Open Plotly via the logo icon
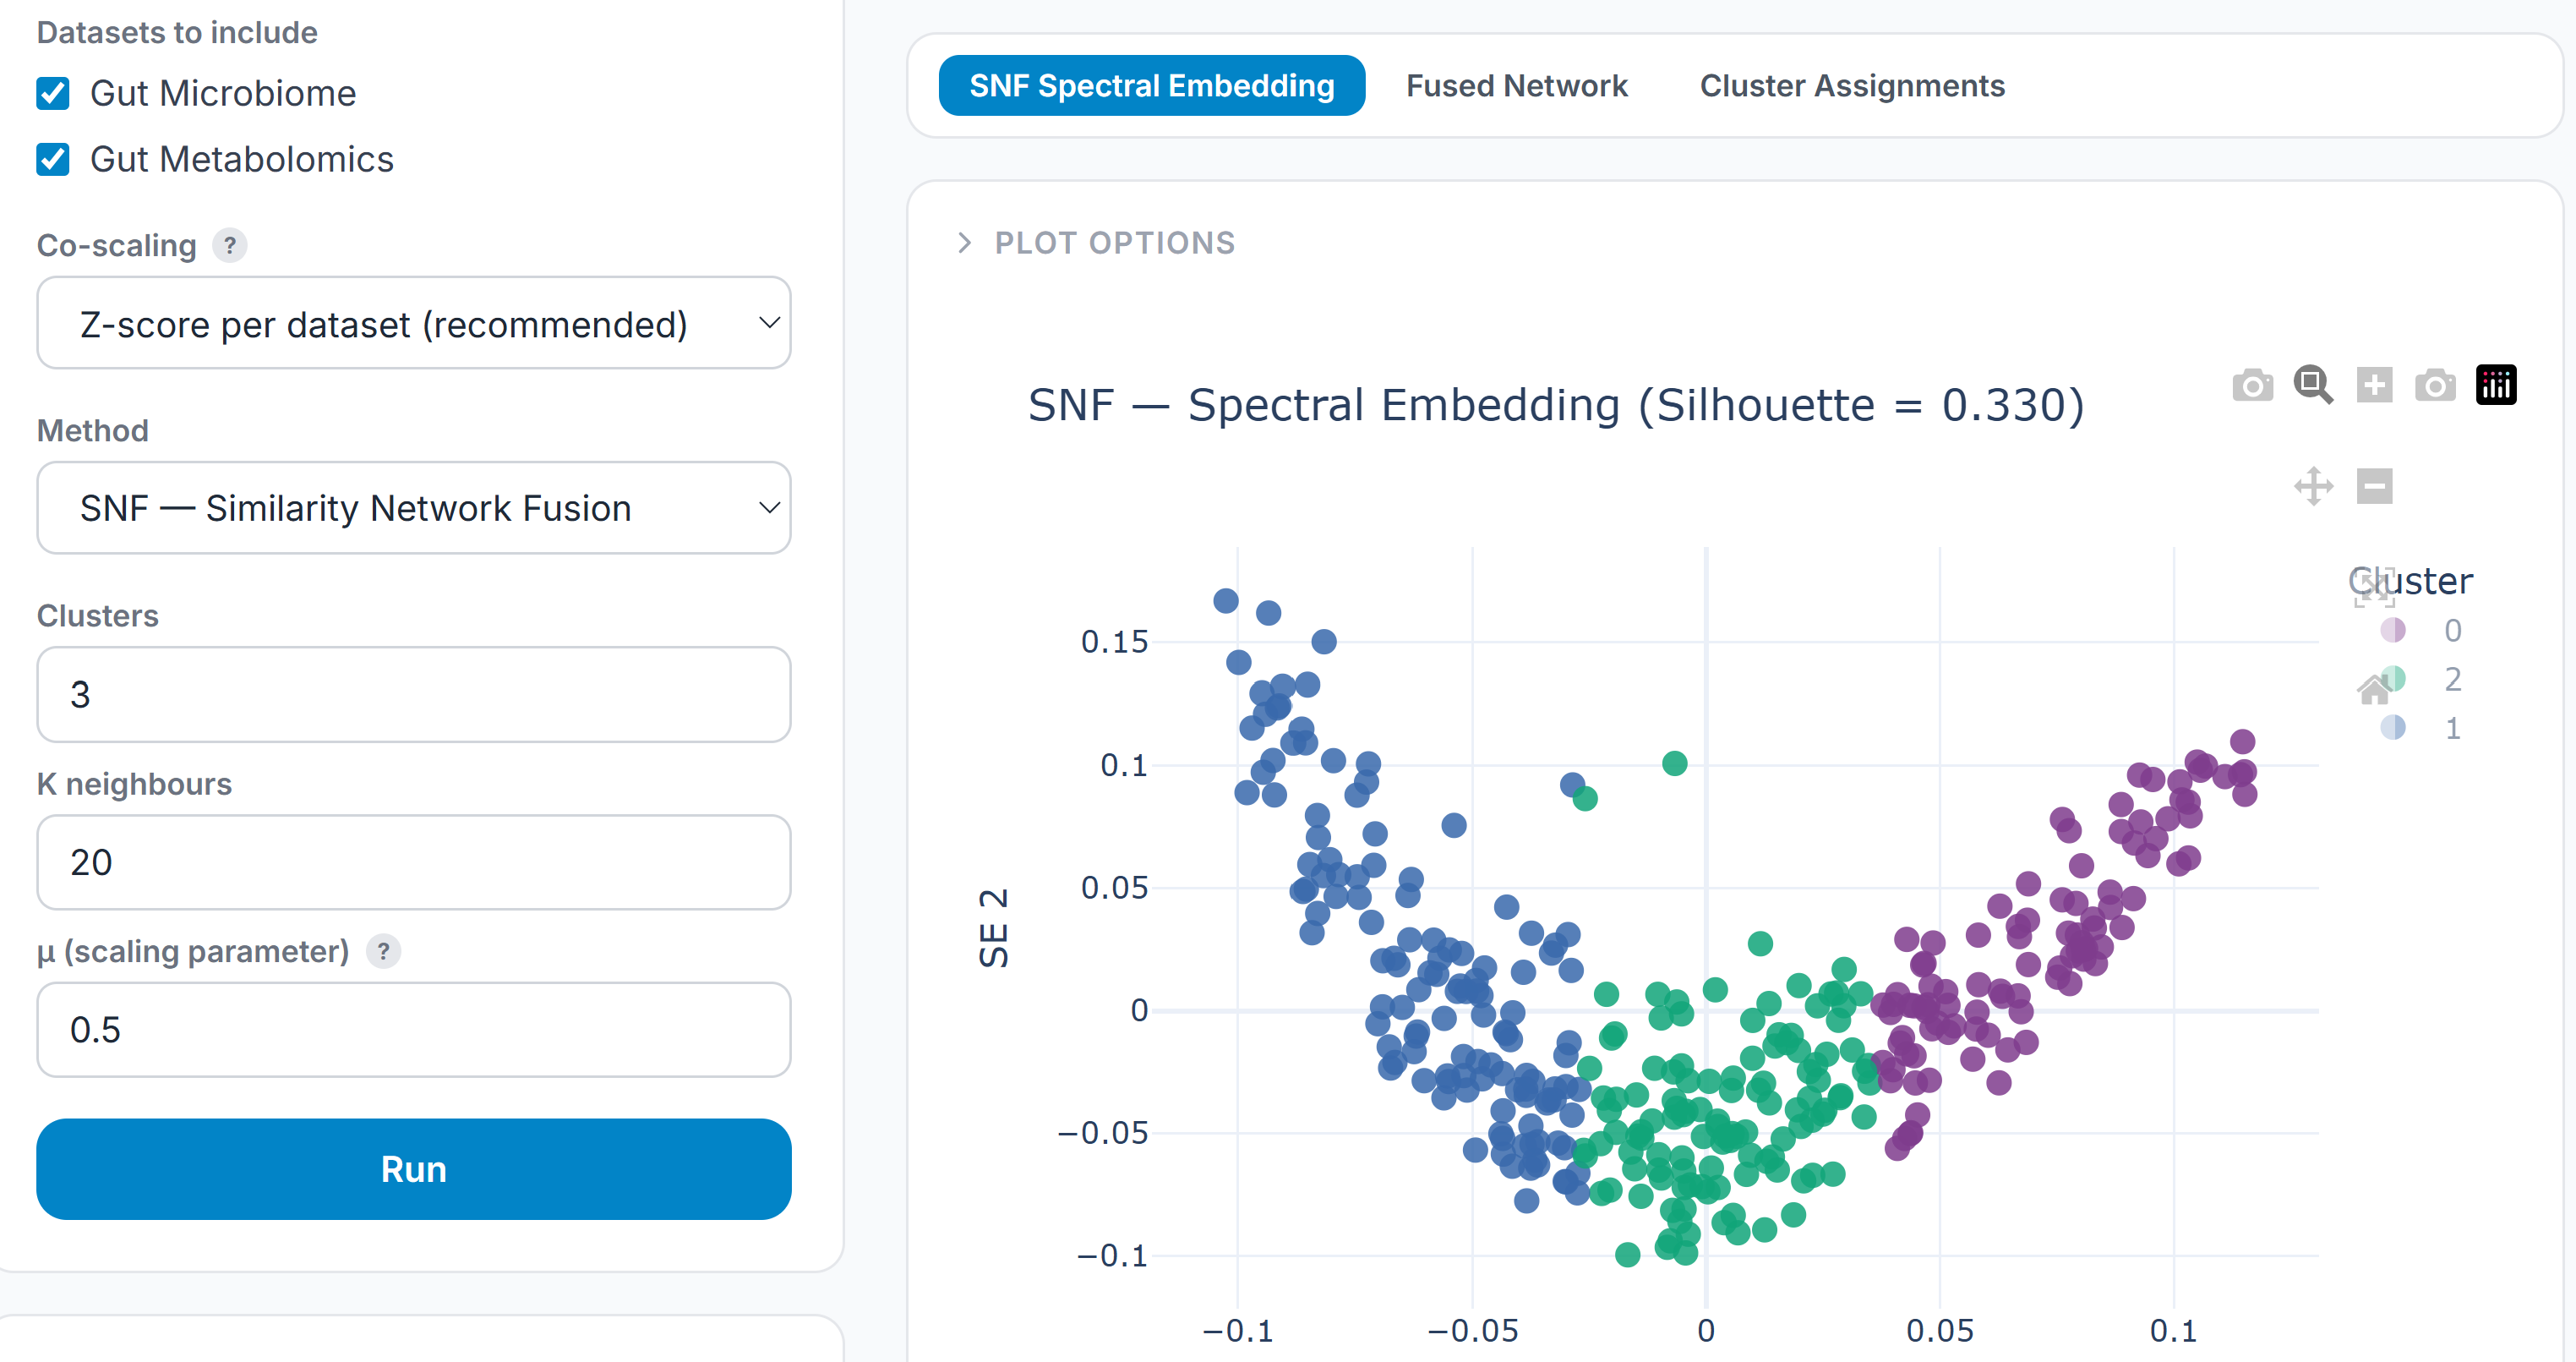The width and height of the screenshot is (2576, 1362). coord(2497,385)
